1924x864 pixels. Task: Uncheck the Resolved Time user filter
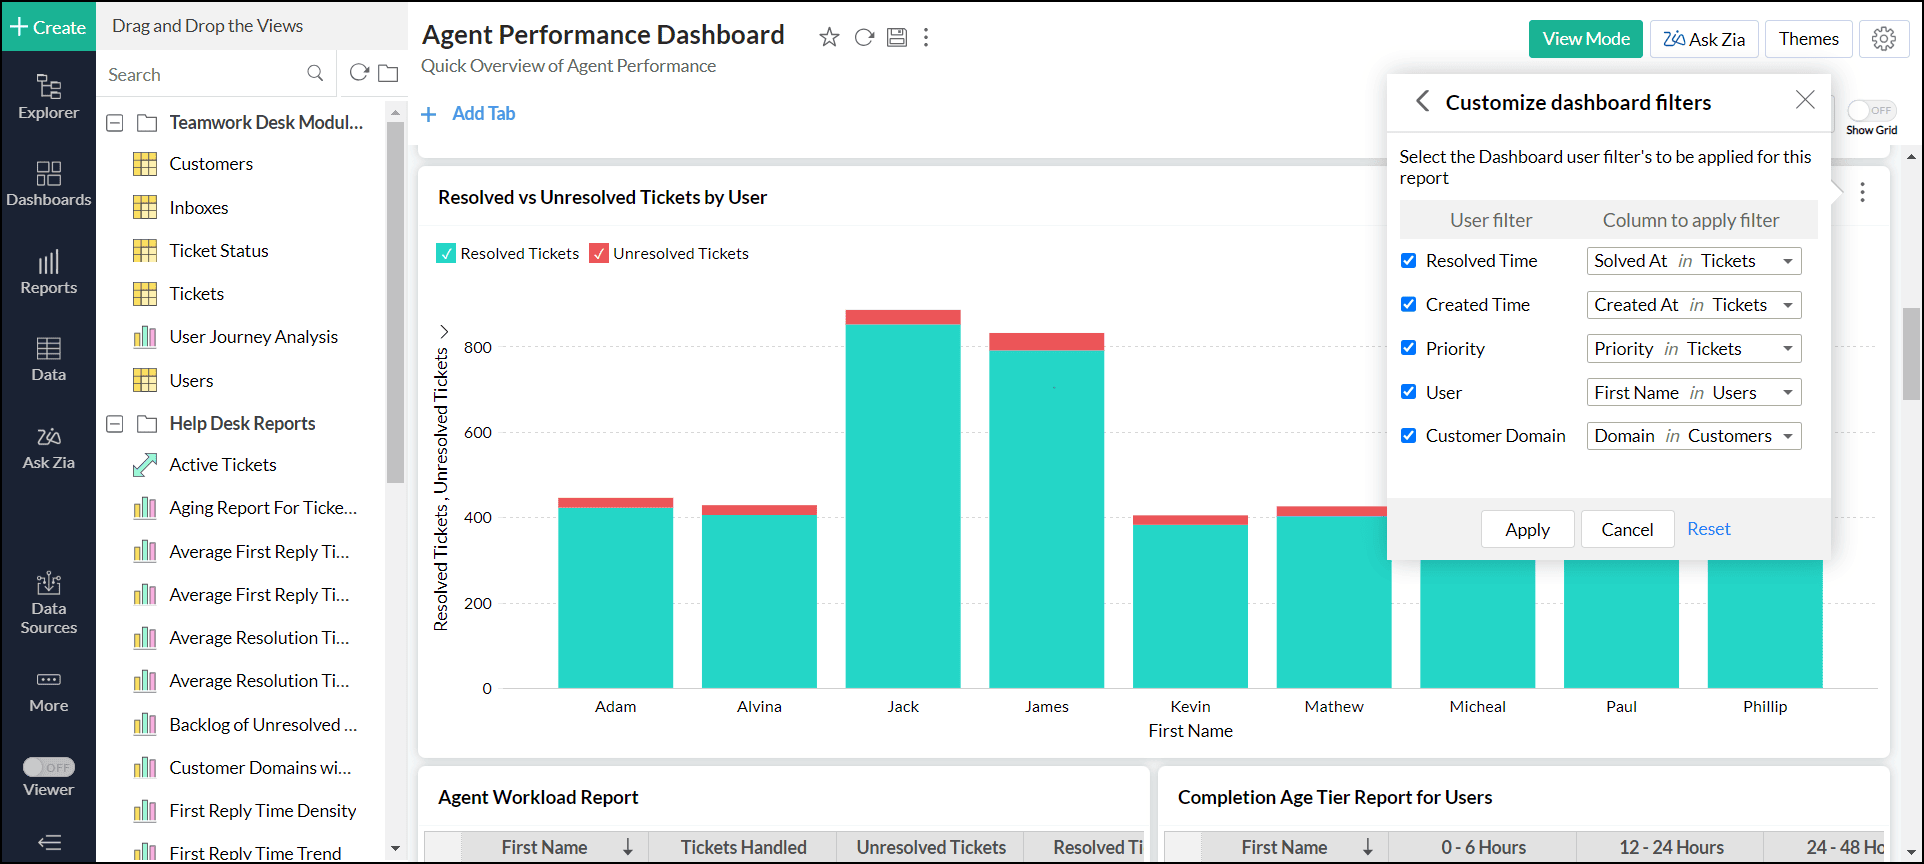click(1408, 261)
